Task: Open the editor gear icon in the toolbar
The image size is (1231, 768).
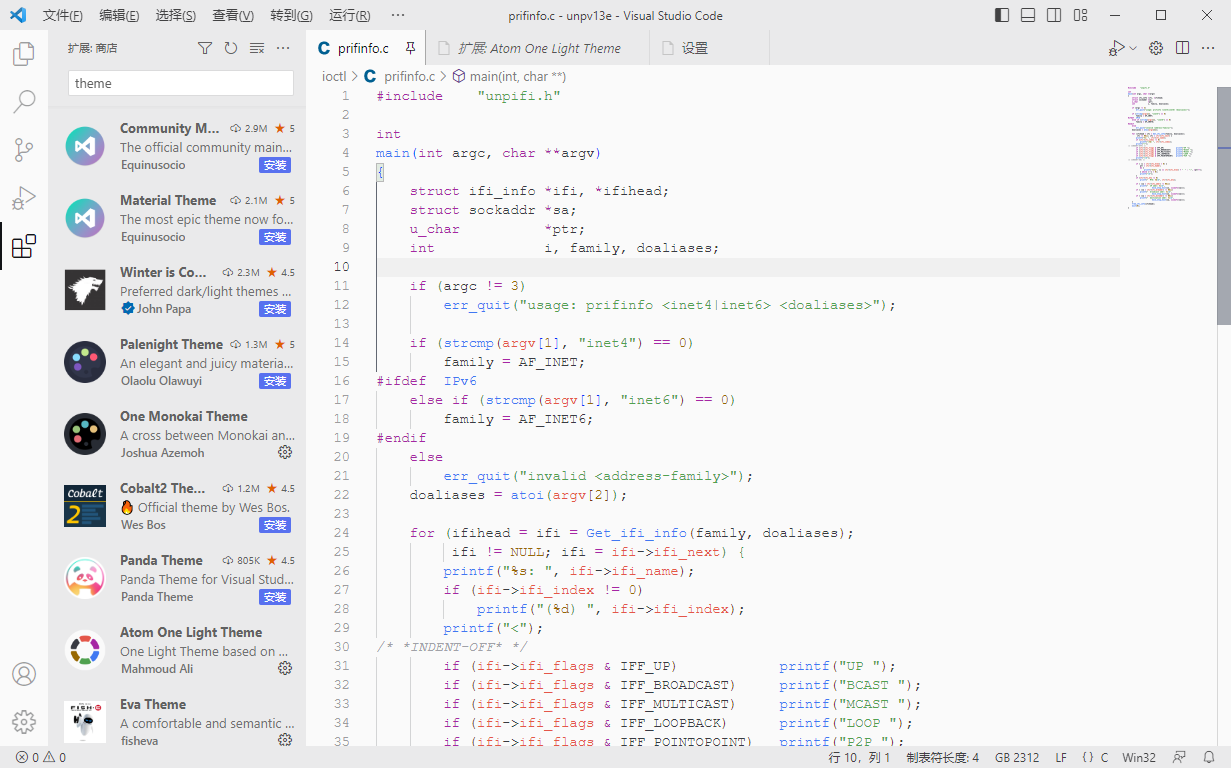Action: pos(1156,48)
